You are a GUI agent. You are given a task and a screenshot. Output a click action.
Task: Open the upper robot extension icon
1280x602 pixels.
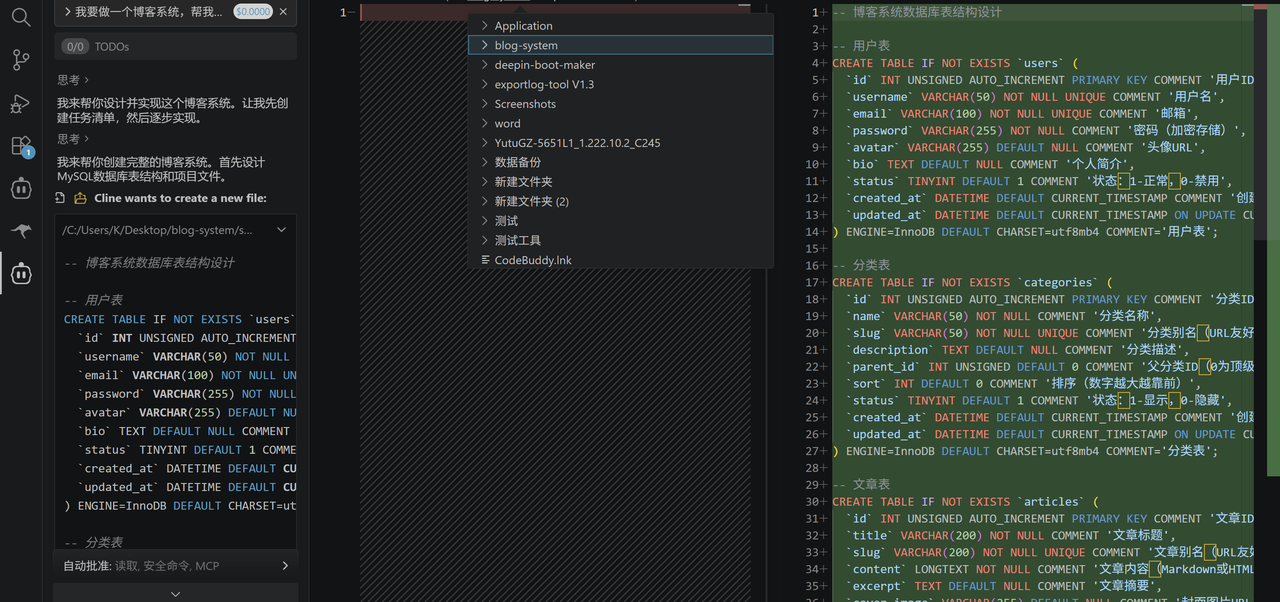click(x=21, y=188)
